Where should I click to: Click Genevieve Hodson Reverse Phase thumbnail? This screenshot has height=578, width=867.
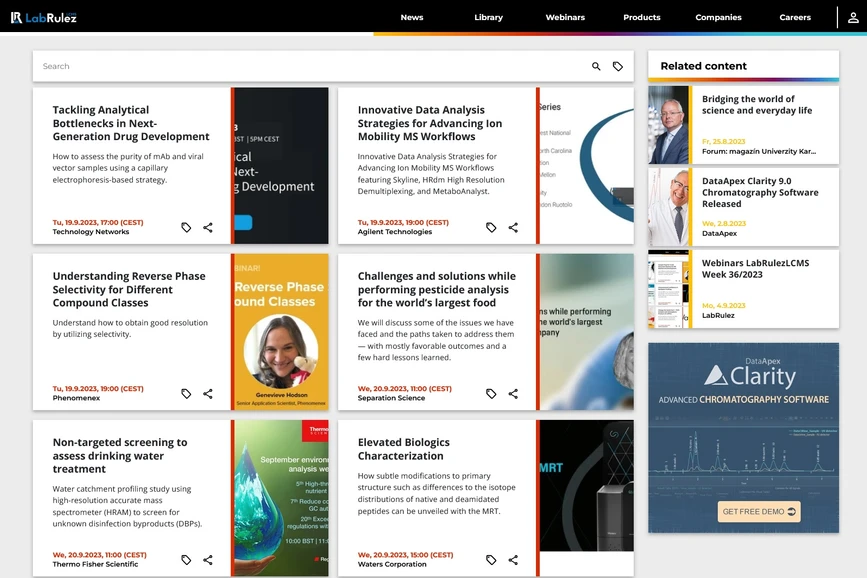tap(280, 332)
